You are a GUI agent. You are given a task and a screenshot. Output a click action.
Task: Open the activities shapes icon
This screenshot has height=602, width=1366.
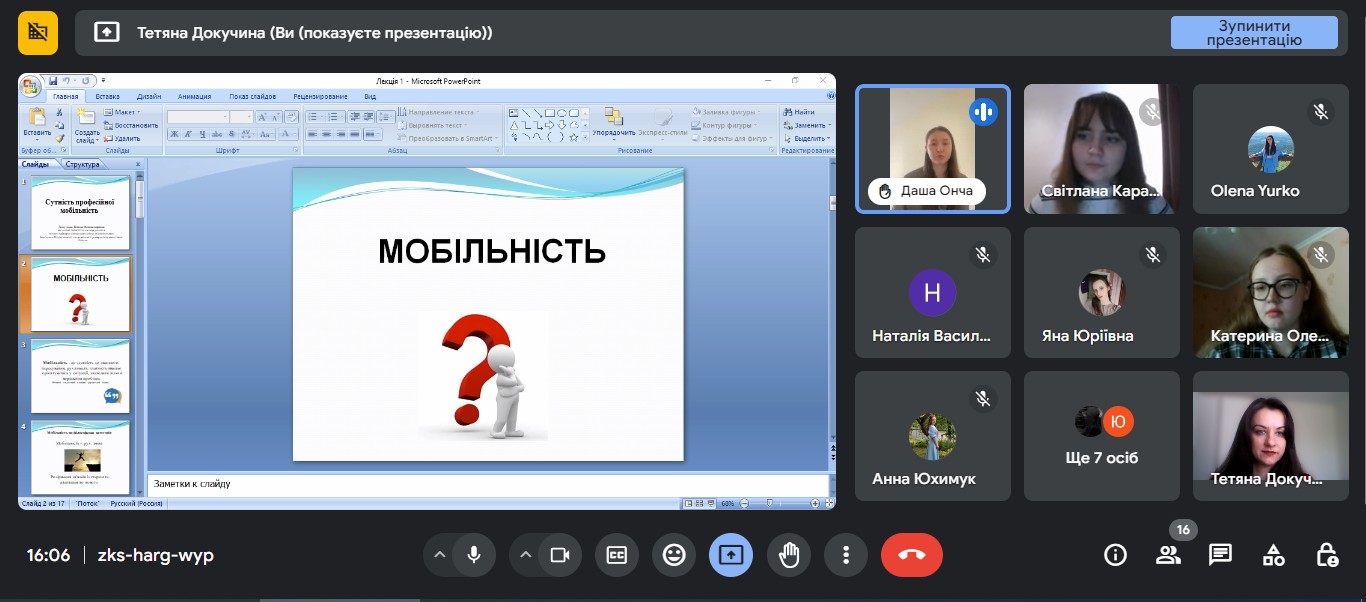[x=1273, y=555]
